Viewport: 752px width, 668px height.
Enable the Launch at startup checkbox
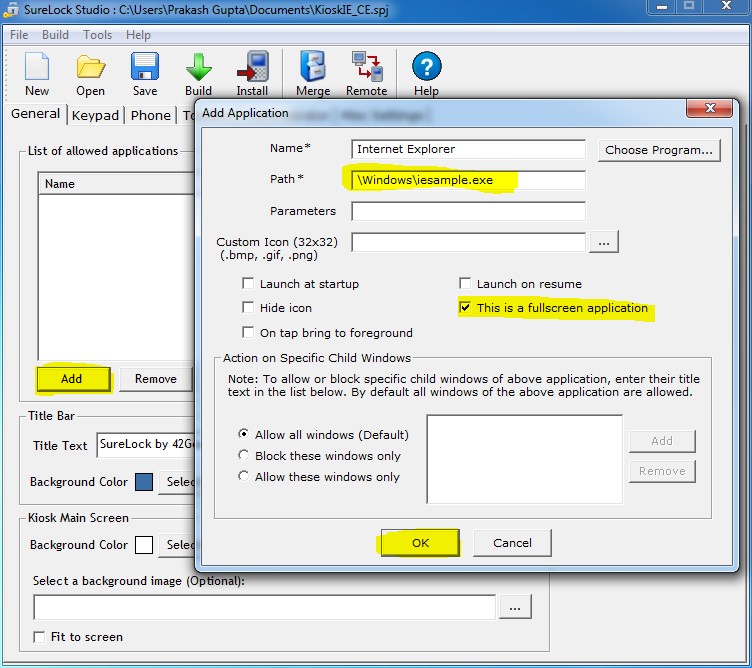[249, 284]
